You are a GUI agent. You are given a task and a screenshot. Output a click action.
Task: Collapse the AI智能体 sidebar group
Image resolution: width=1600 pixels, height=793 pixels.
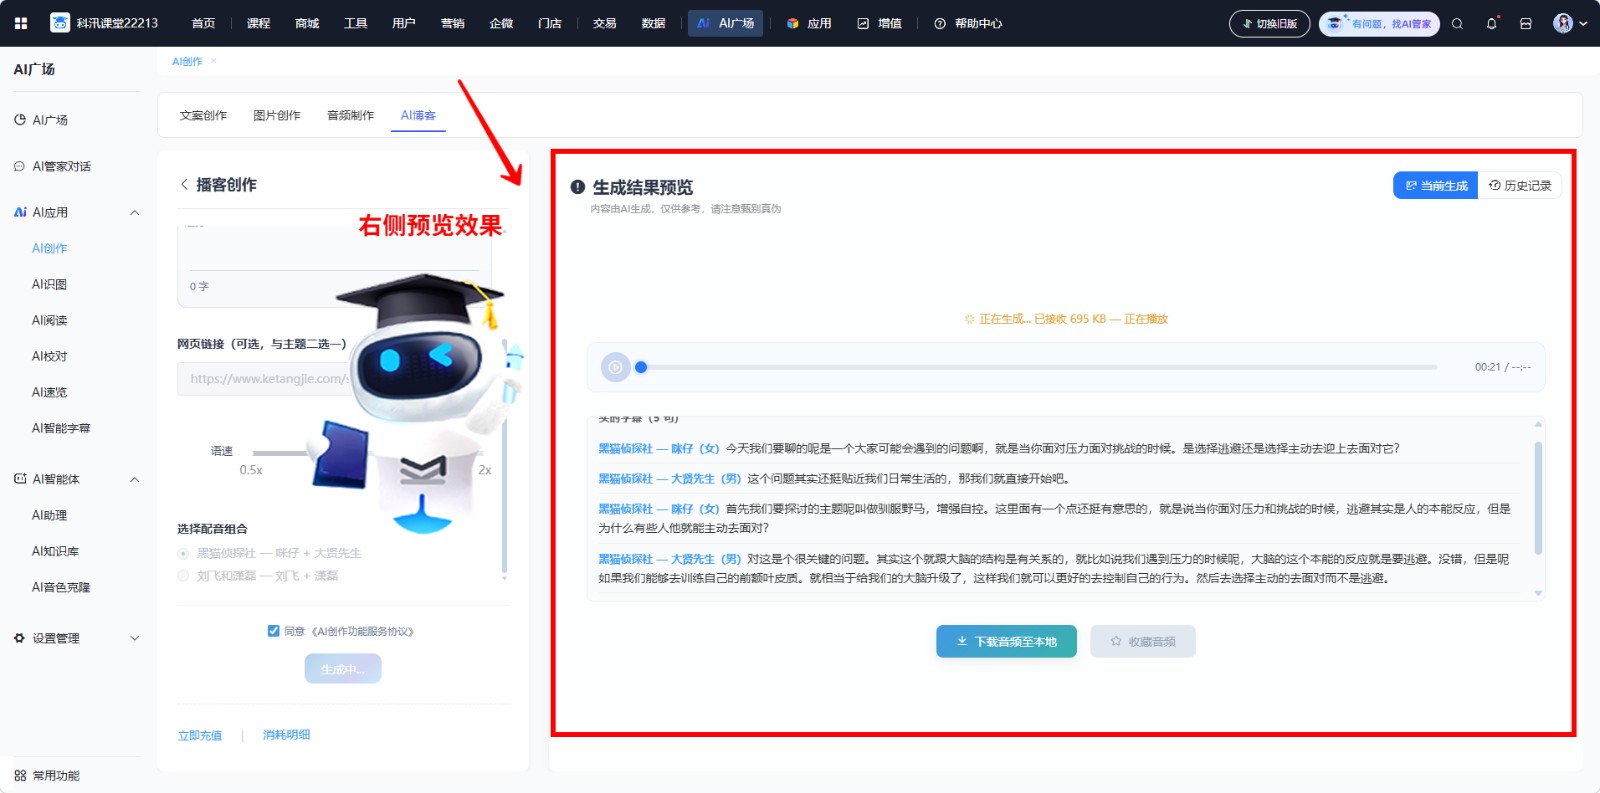point(135,479)
